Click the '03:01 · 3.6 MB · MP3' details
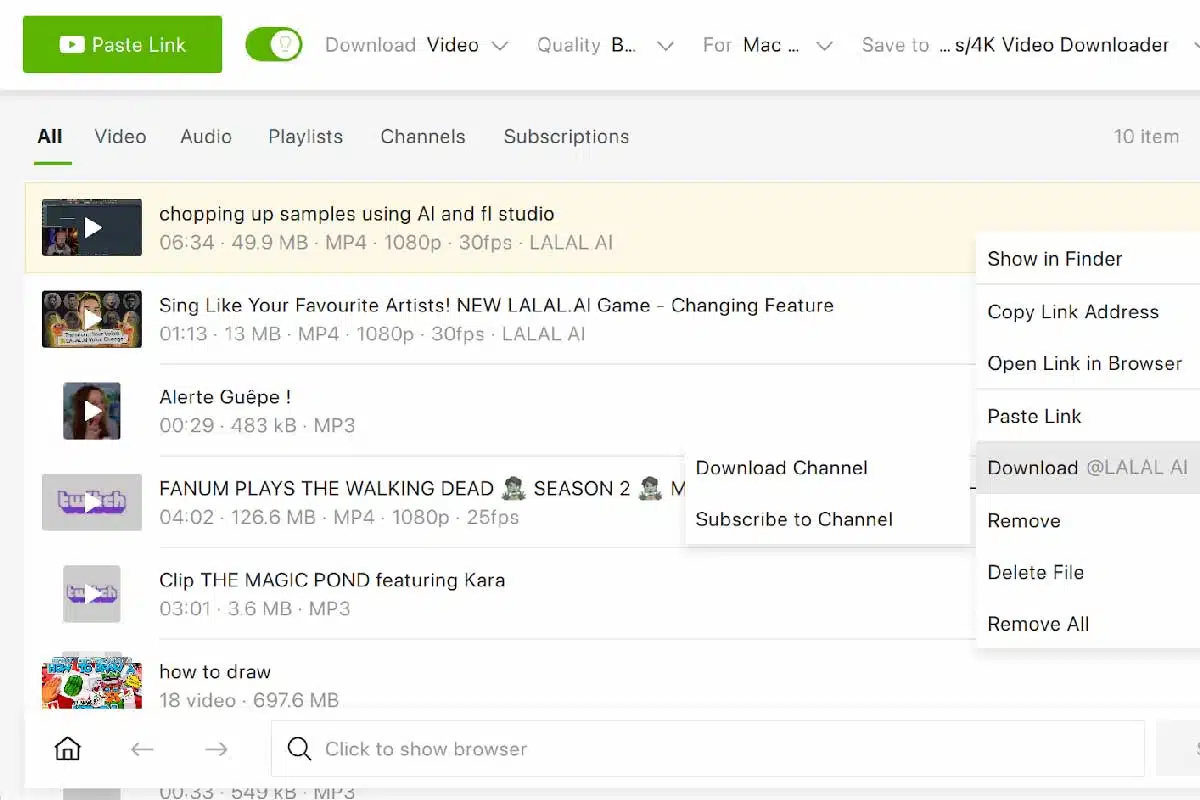 click(254, 608)
